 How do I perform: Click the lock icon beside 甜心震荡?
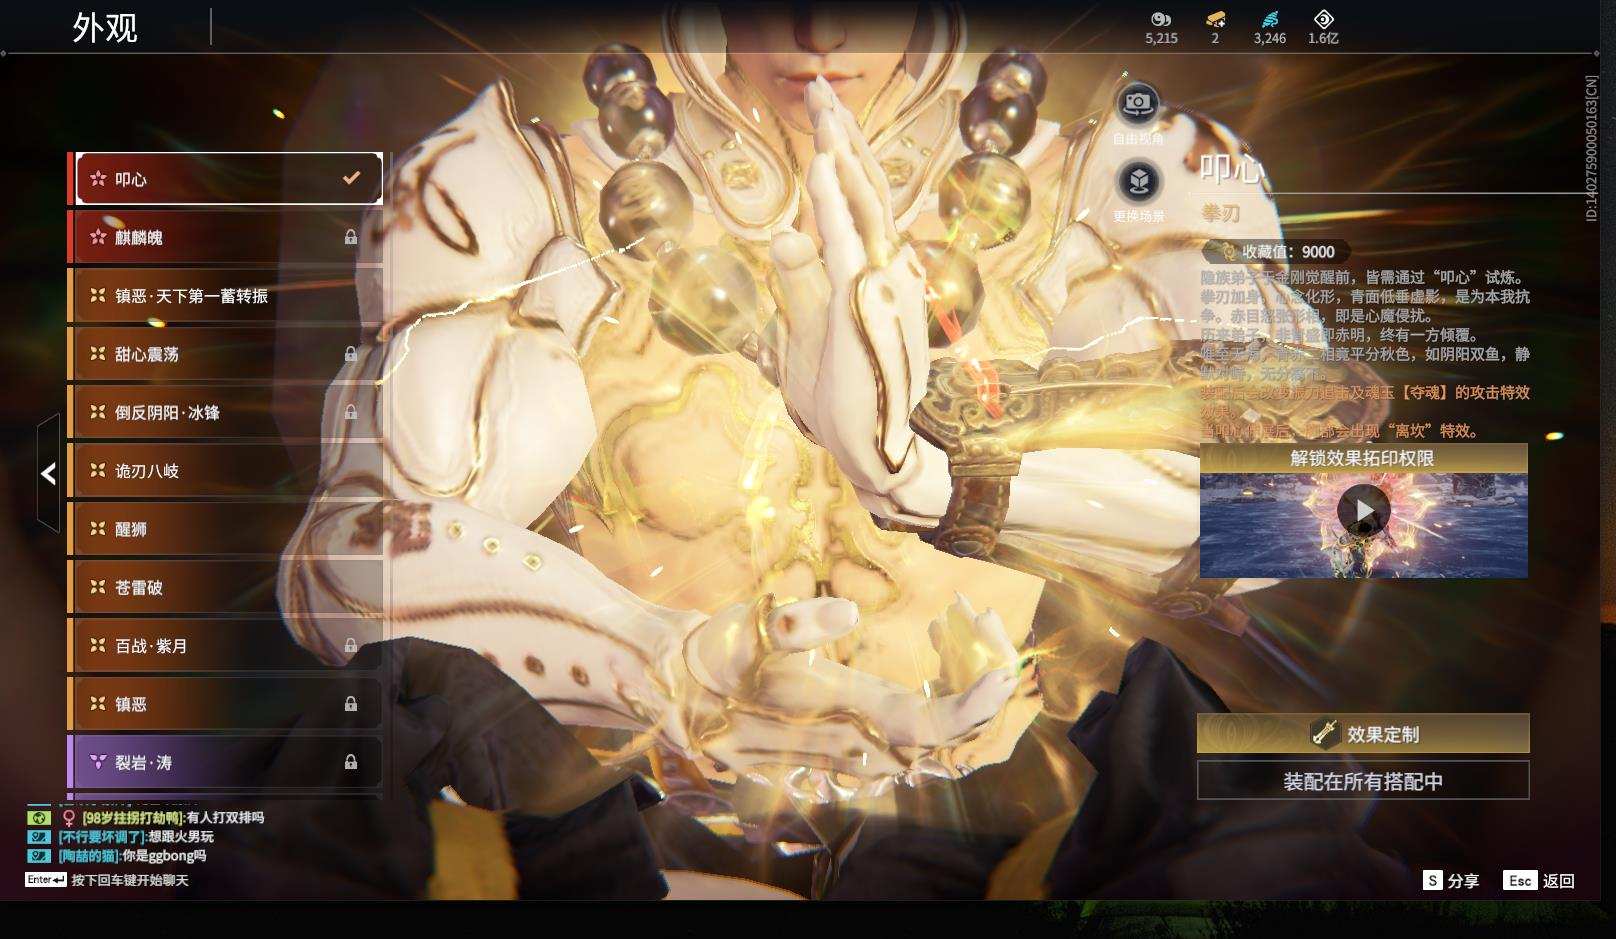[351, 354]
